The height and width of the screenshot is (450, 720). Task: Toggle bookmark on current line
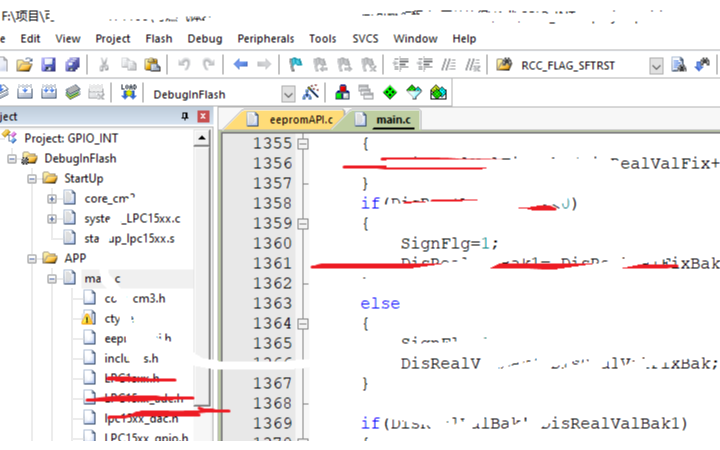296,65
